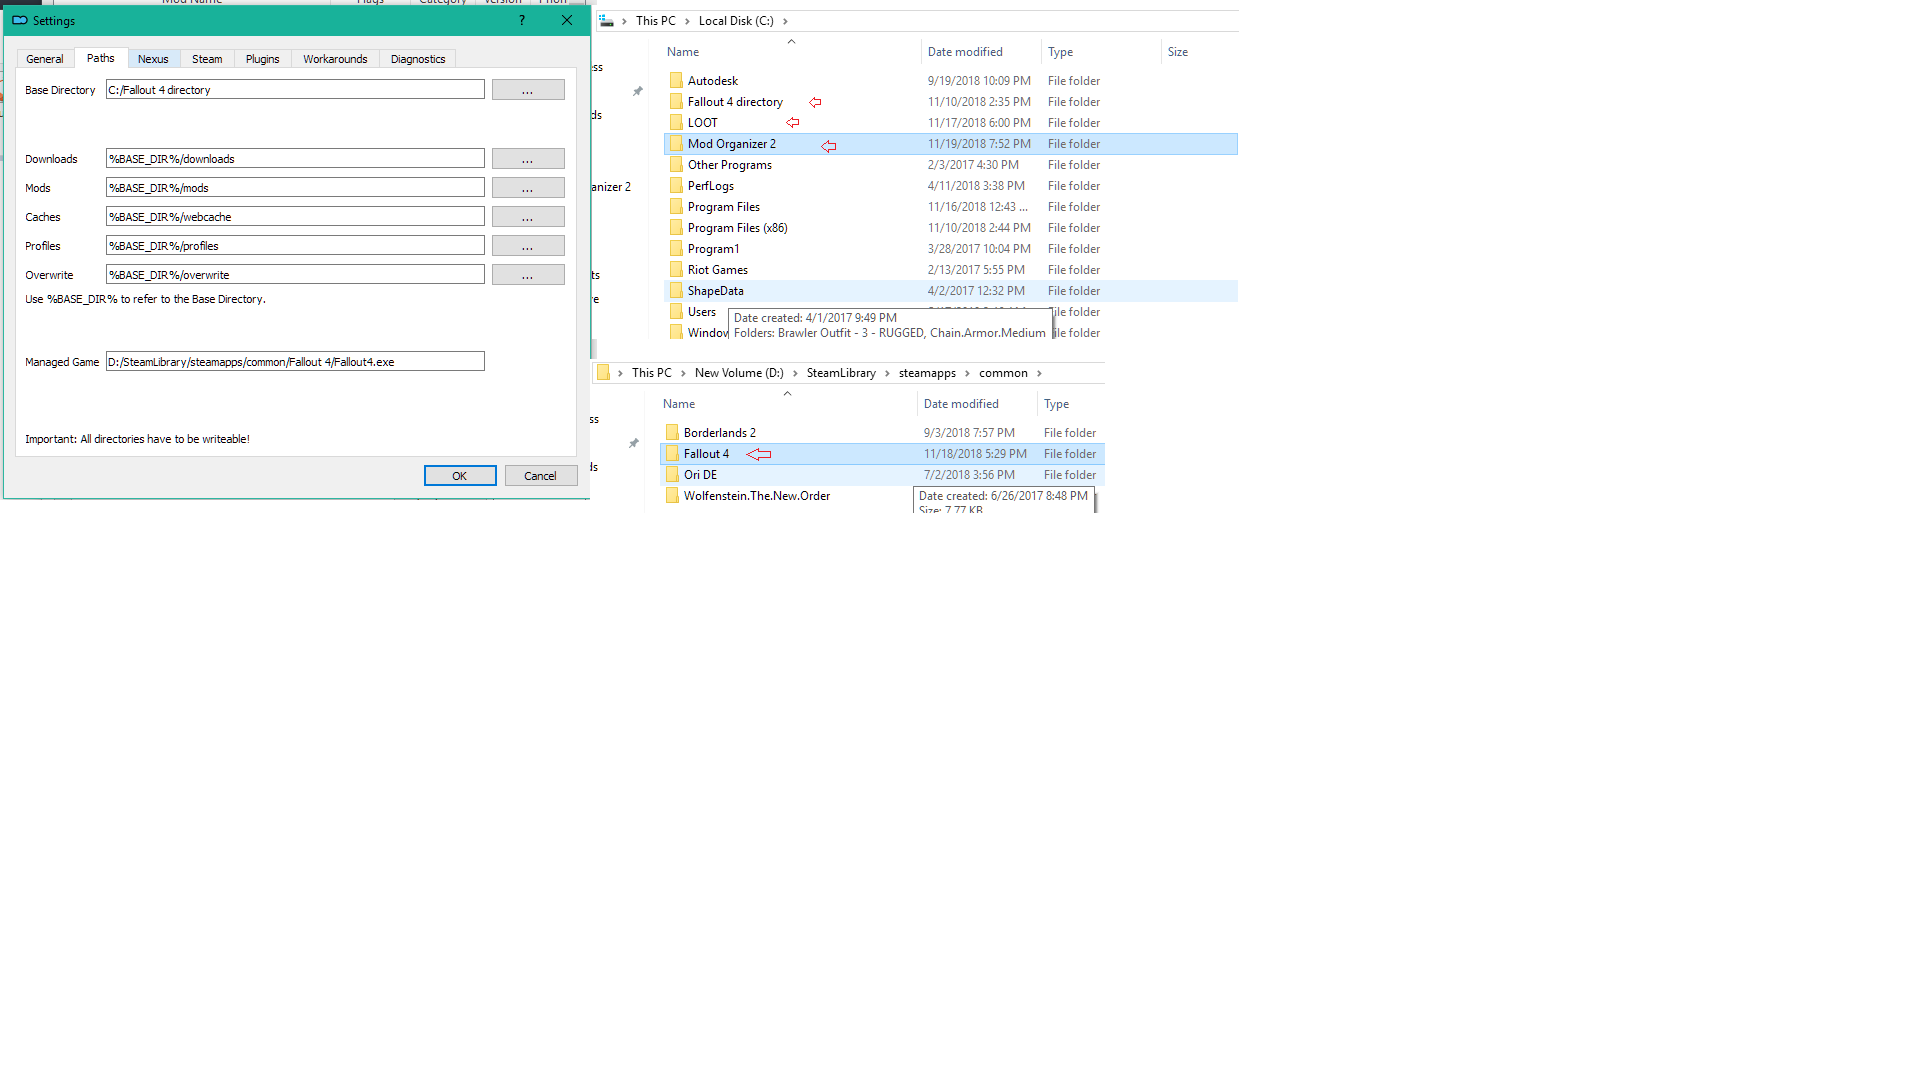Click the Base Directory input field
The image size is (1920, 1080).
(x=295, y=90)
